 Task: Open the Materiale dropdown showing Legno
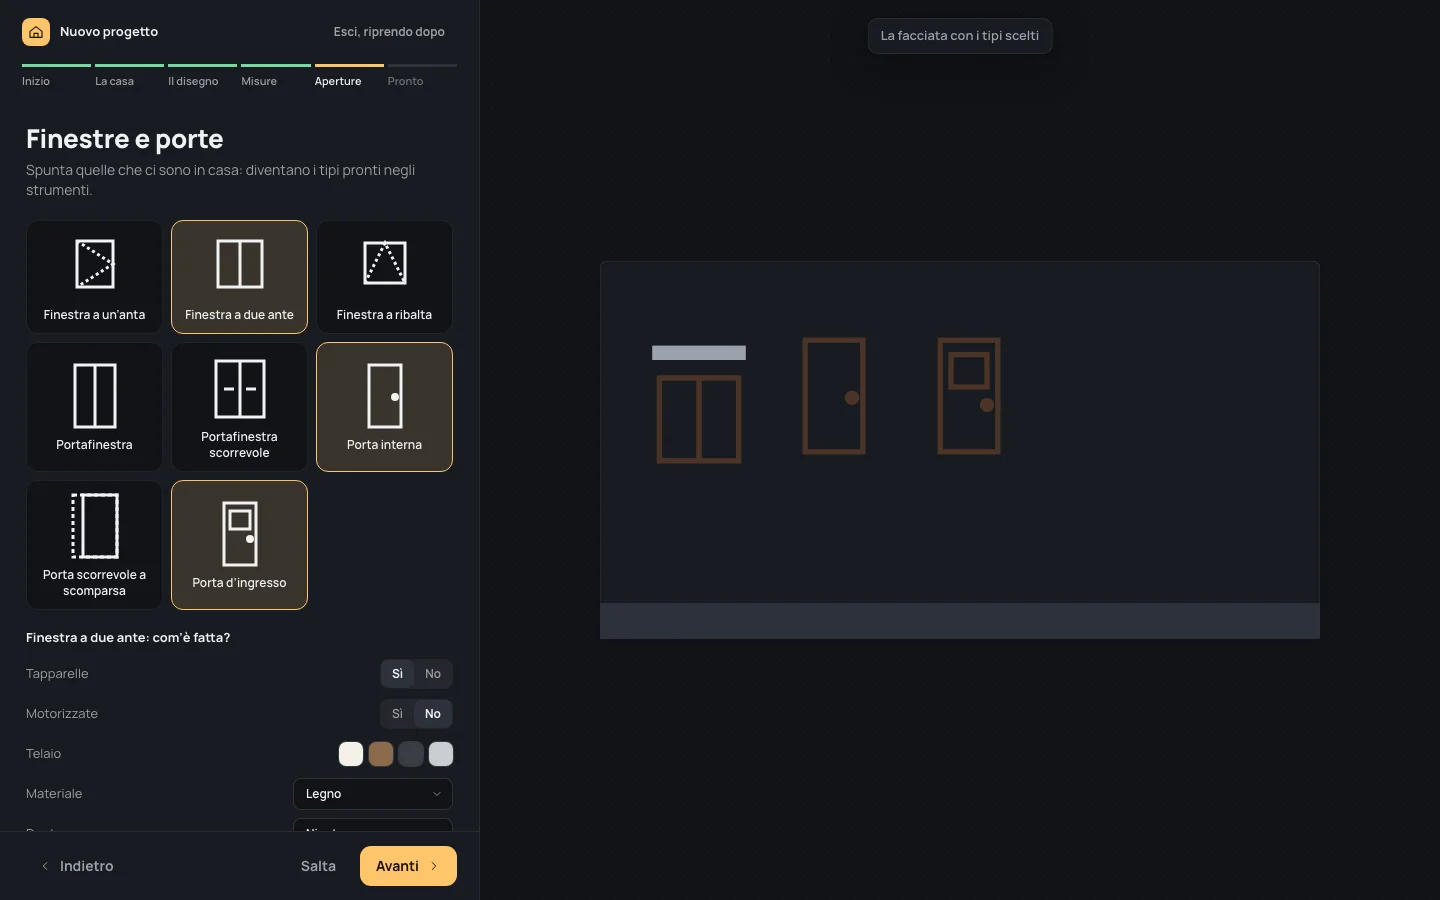coord(373,794)
